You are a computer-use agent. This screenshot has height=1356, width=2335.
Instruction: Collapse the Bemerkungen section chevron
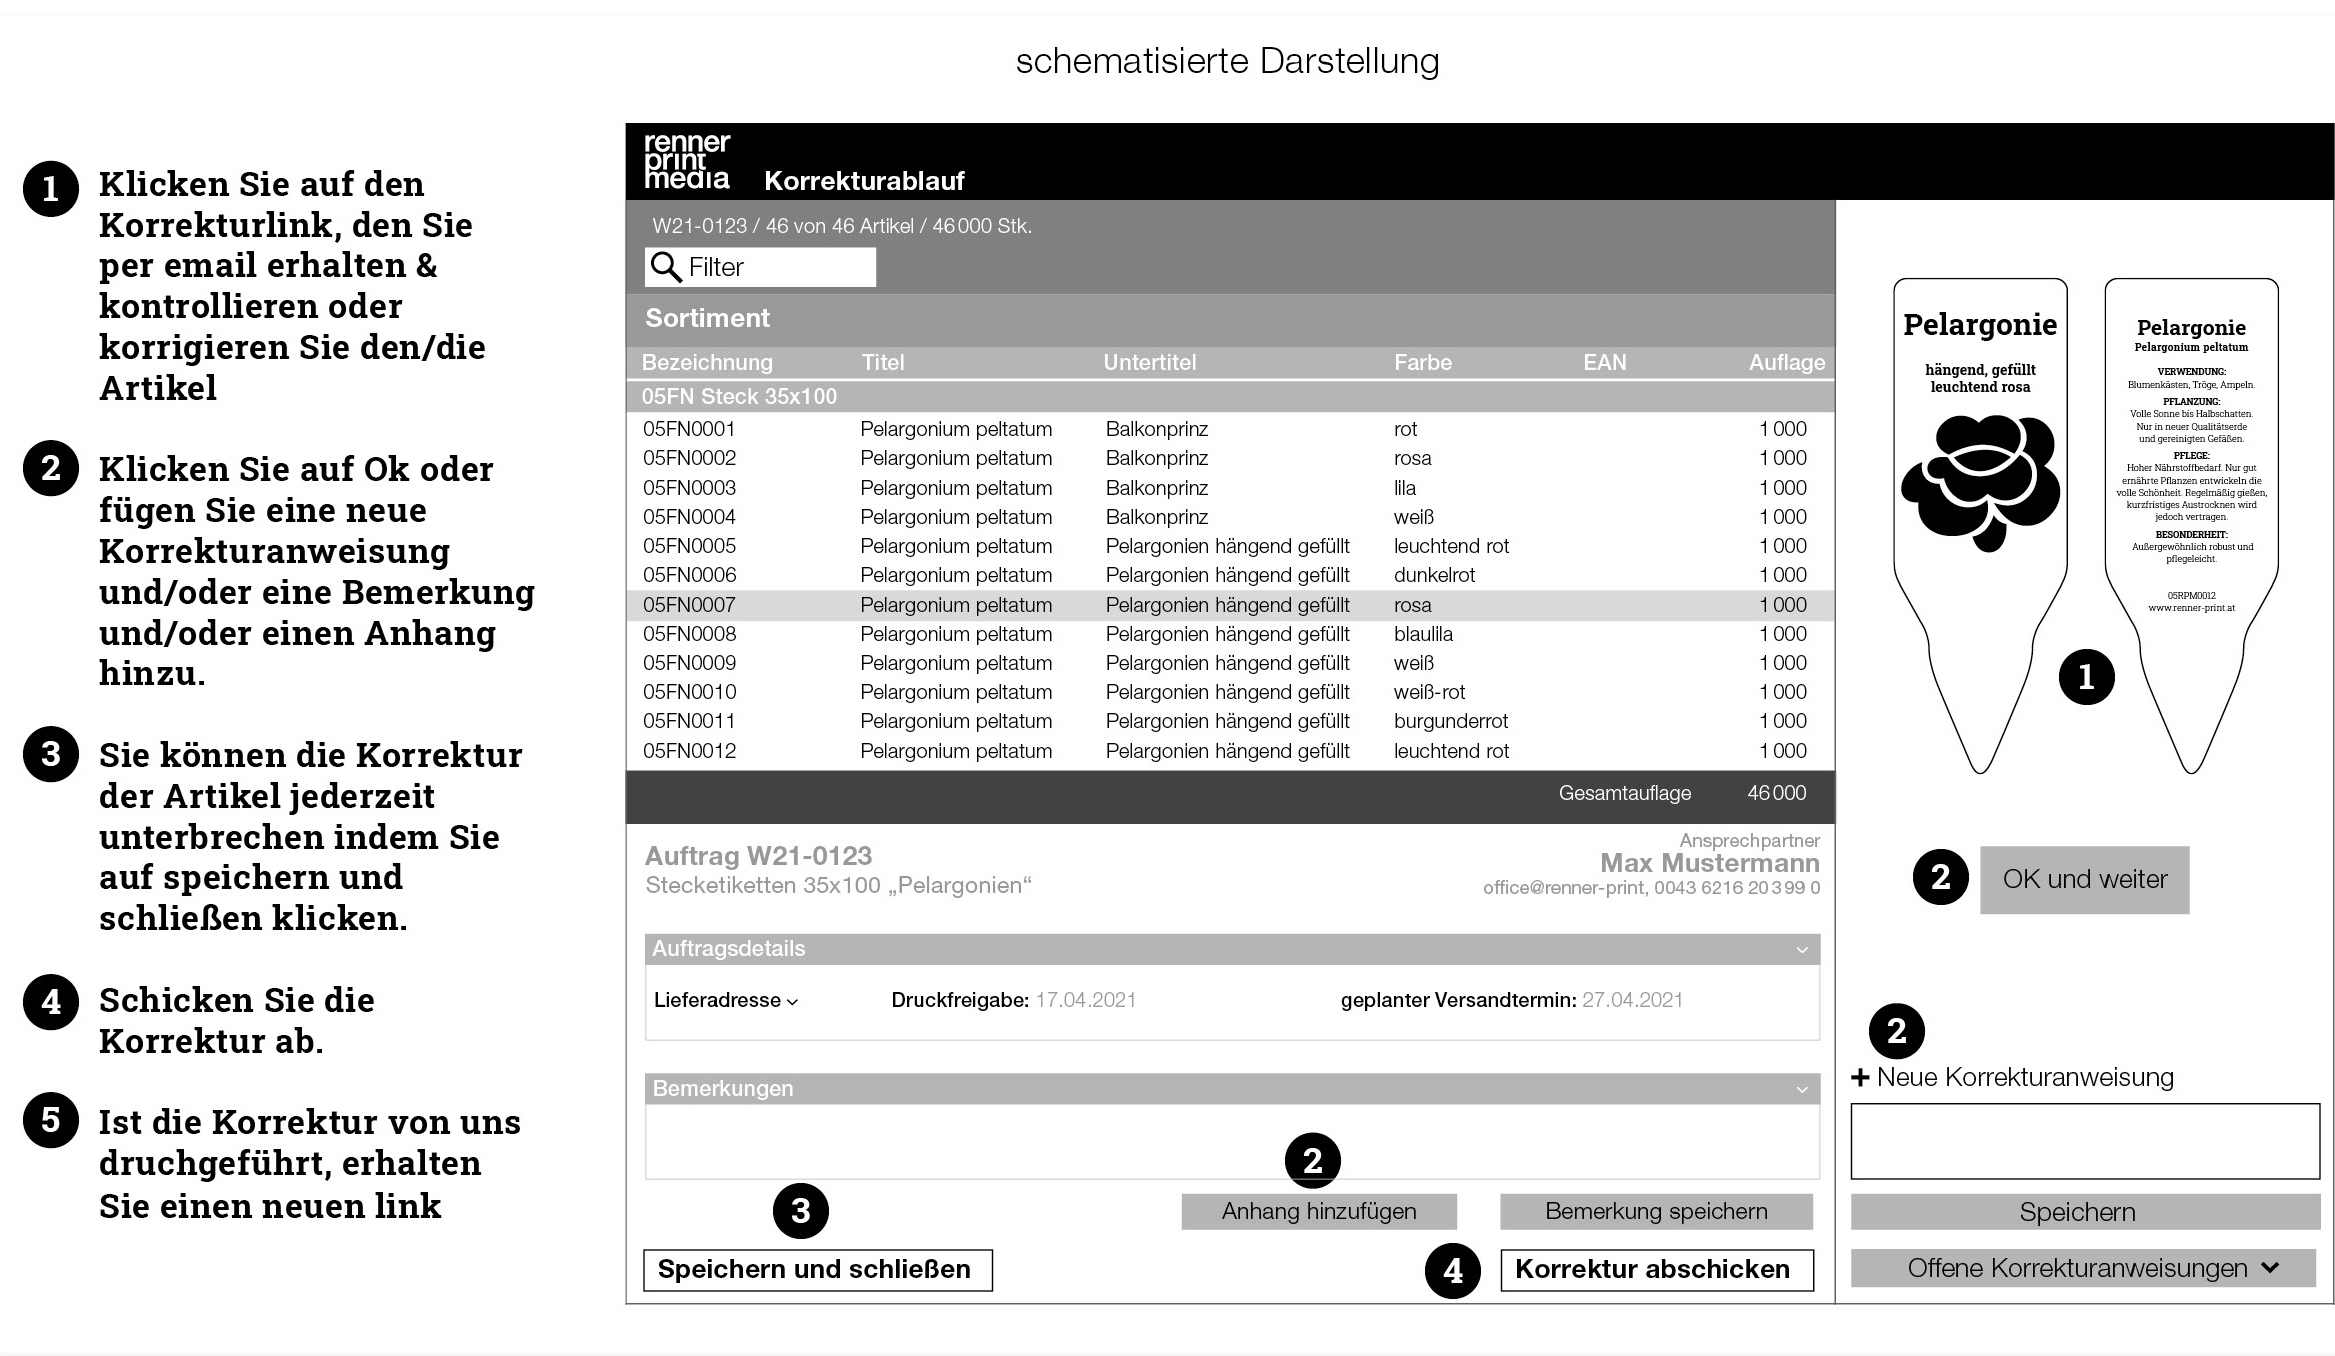pyautogui.click(x=1802, y=1090)
